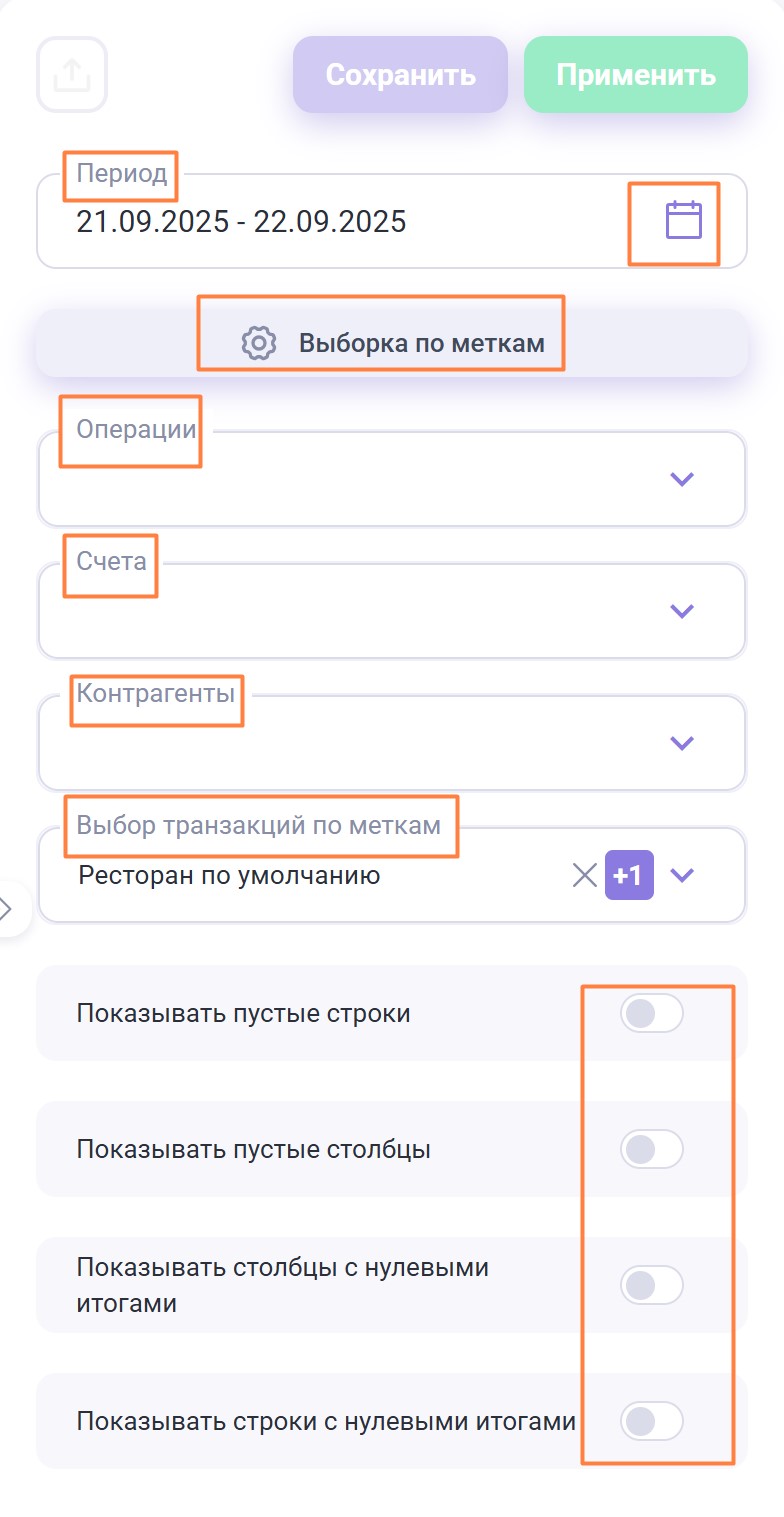Enable Показывать пустые столбцы switch
Image resolution: width=784 pixels, height=1517 pixels.
click(651, 1149)
